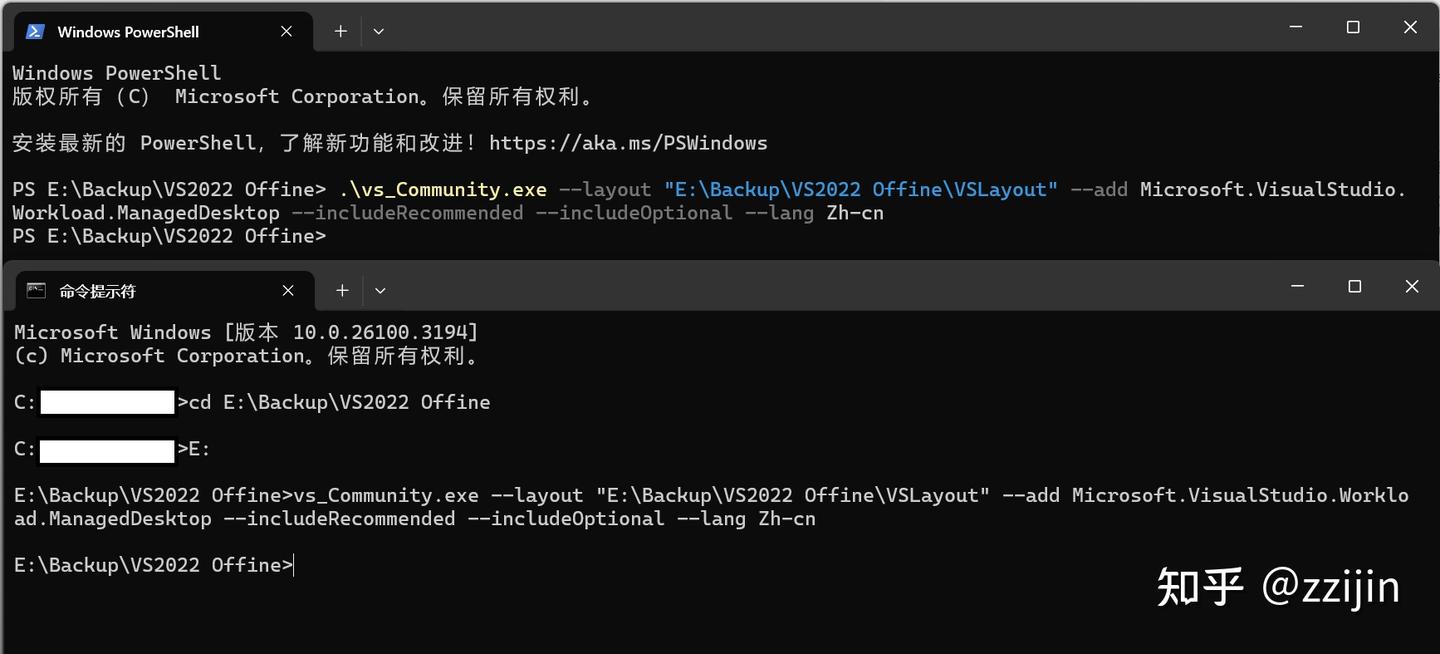Open the profile dropdown in the Command Prompt window

[x=380, y=290]
